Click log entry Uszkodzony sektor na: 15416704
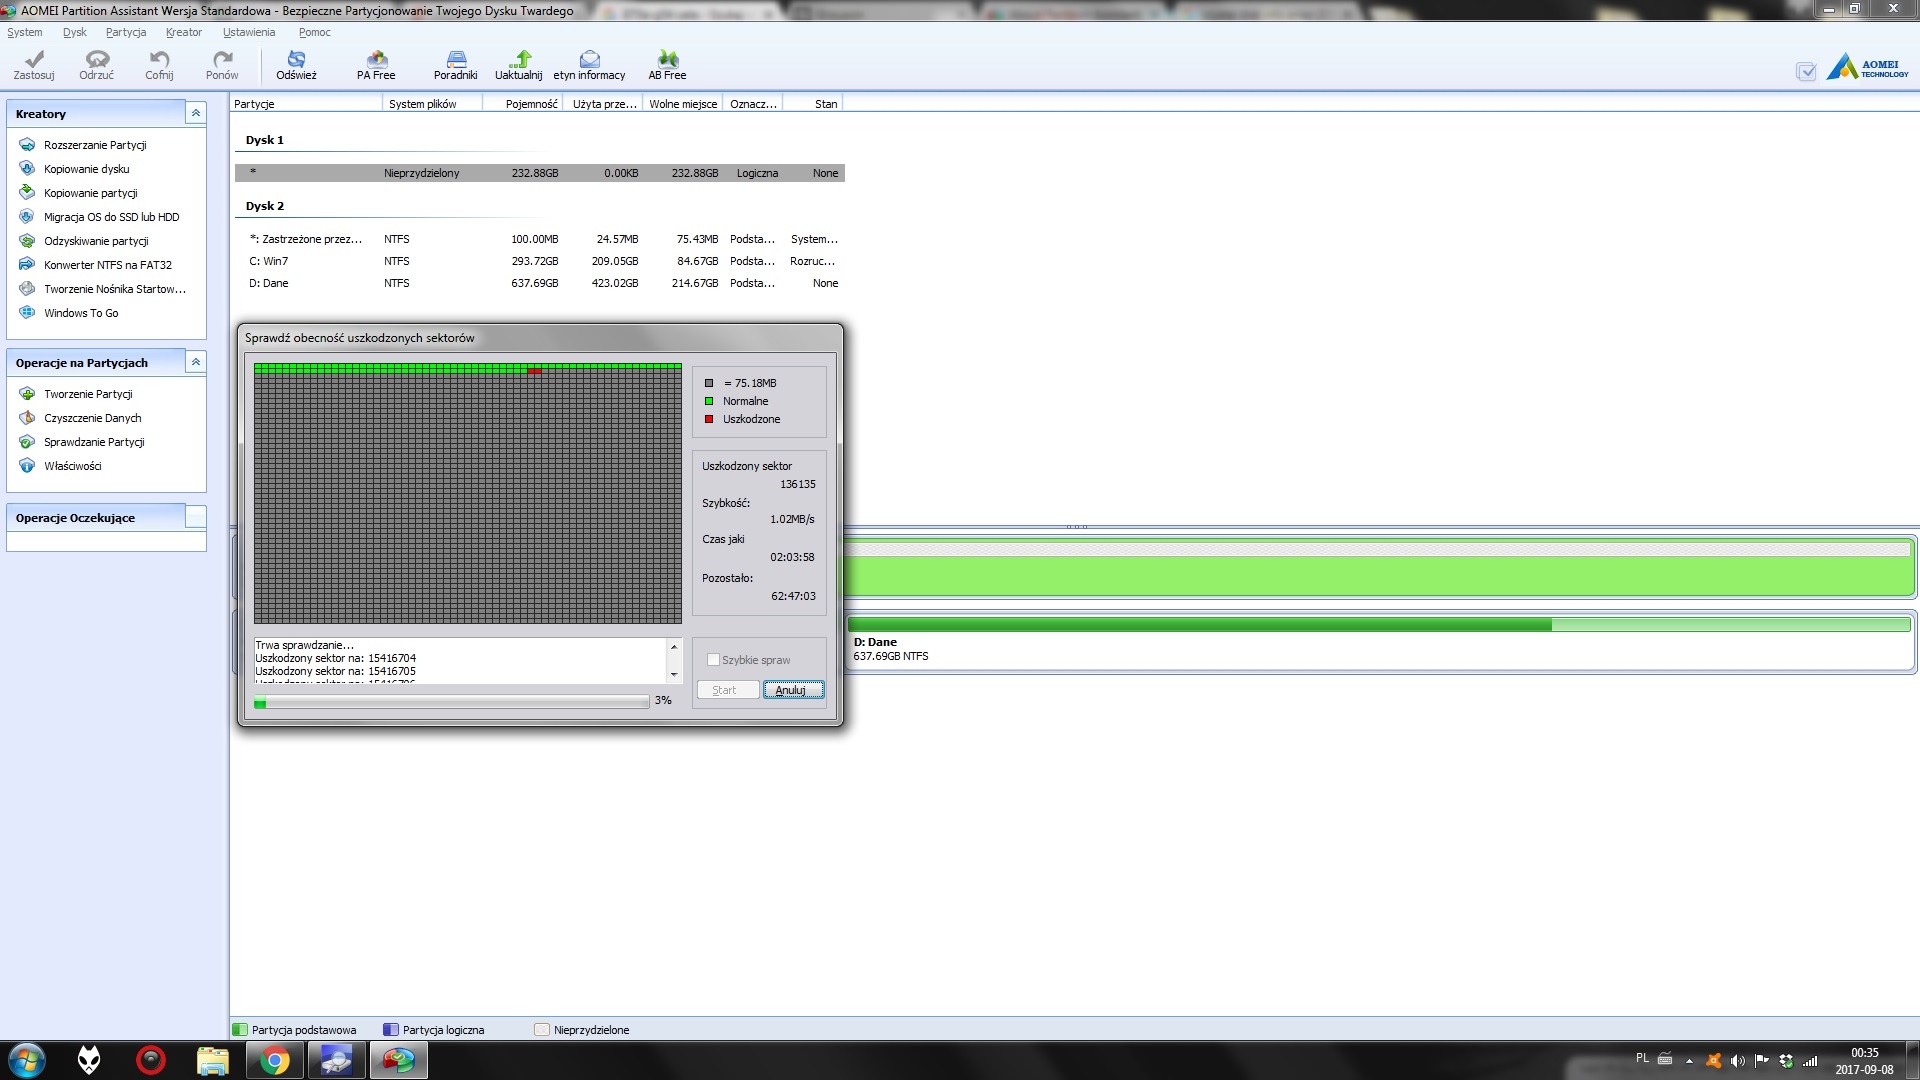The height and width of the screenshot is (1080, 1920). tap(336, 658)
